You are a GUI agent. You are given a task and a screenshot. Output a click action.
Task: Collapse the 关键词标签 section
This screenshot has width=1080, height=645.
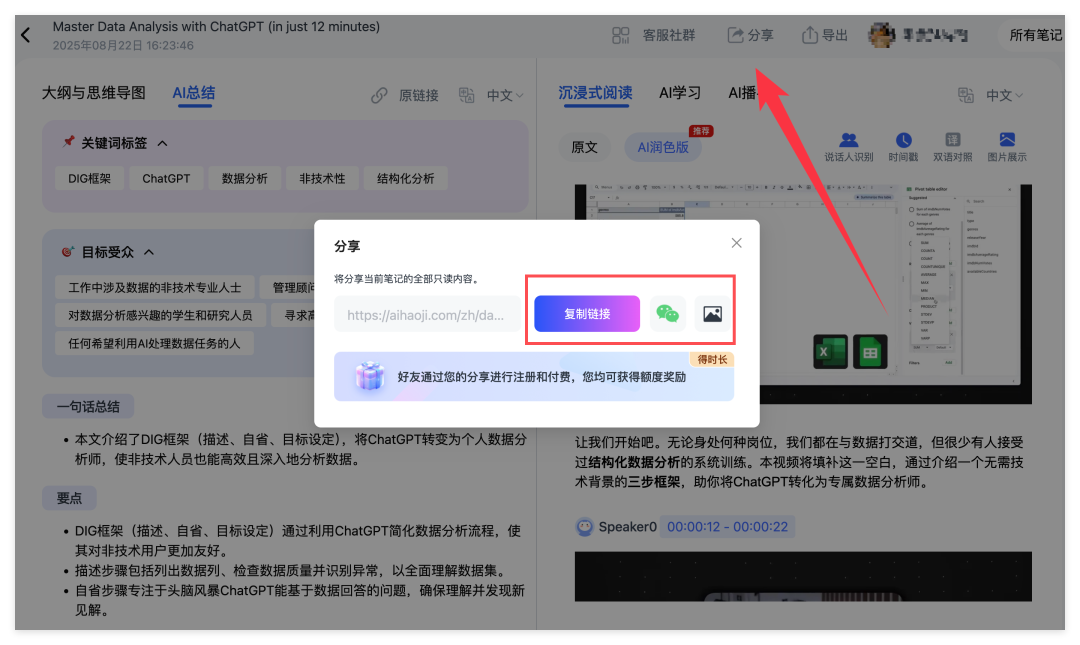point(163,143)
